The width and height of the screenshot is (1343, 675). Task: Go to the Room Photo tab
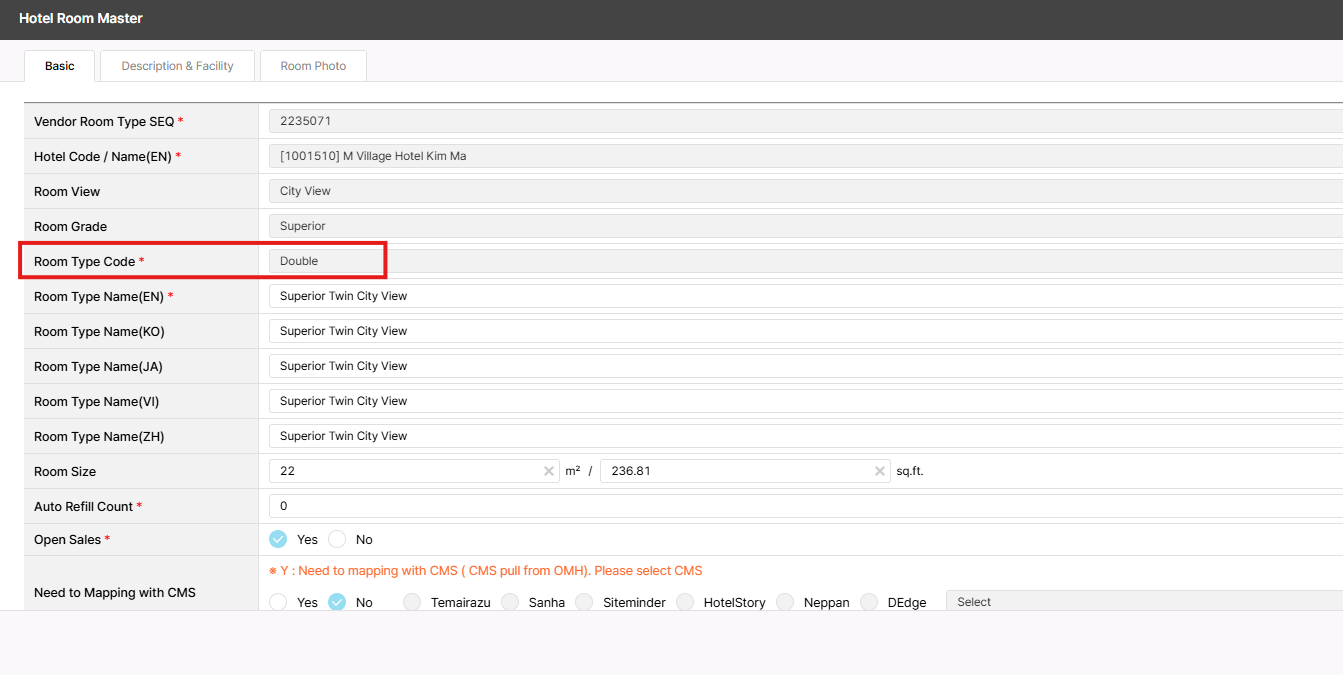(x=313, y=66)
